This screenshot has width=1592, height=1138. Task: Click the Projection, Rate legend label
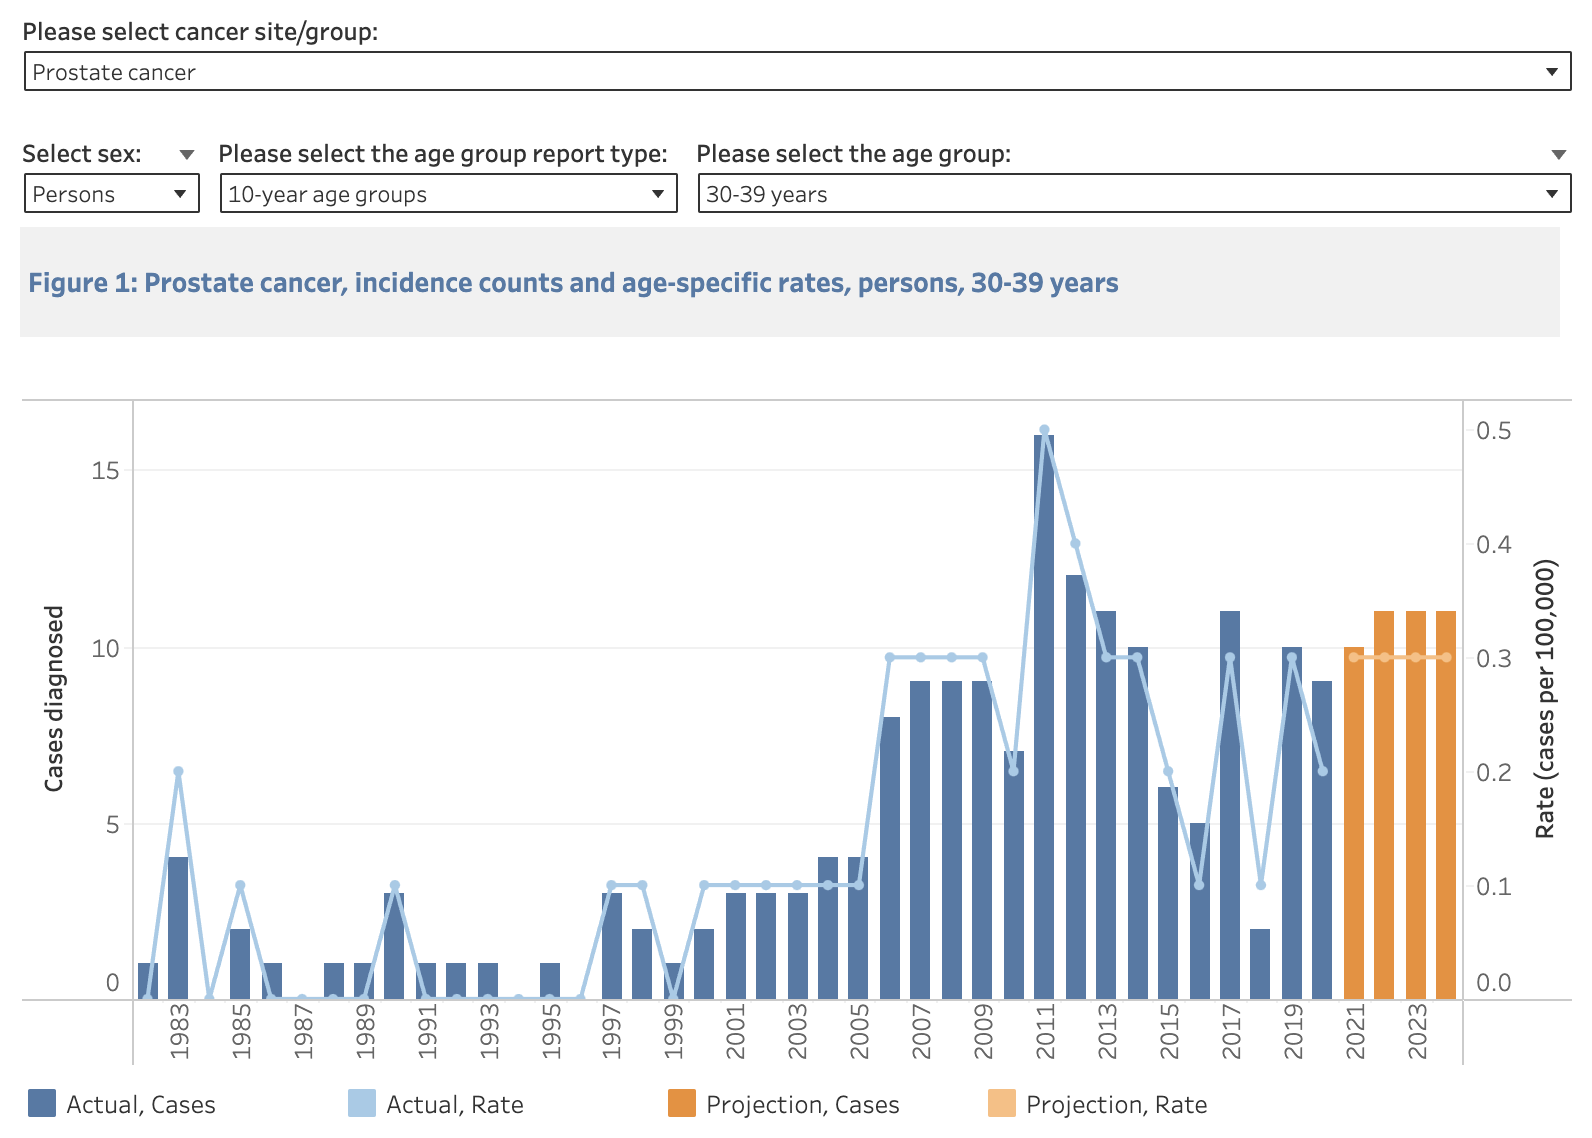pyautogui.click(x=1116, y=1105)
